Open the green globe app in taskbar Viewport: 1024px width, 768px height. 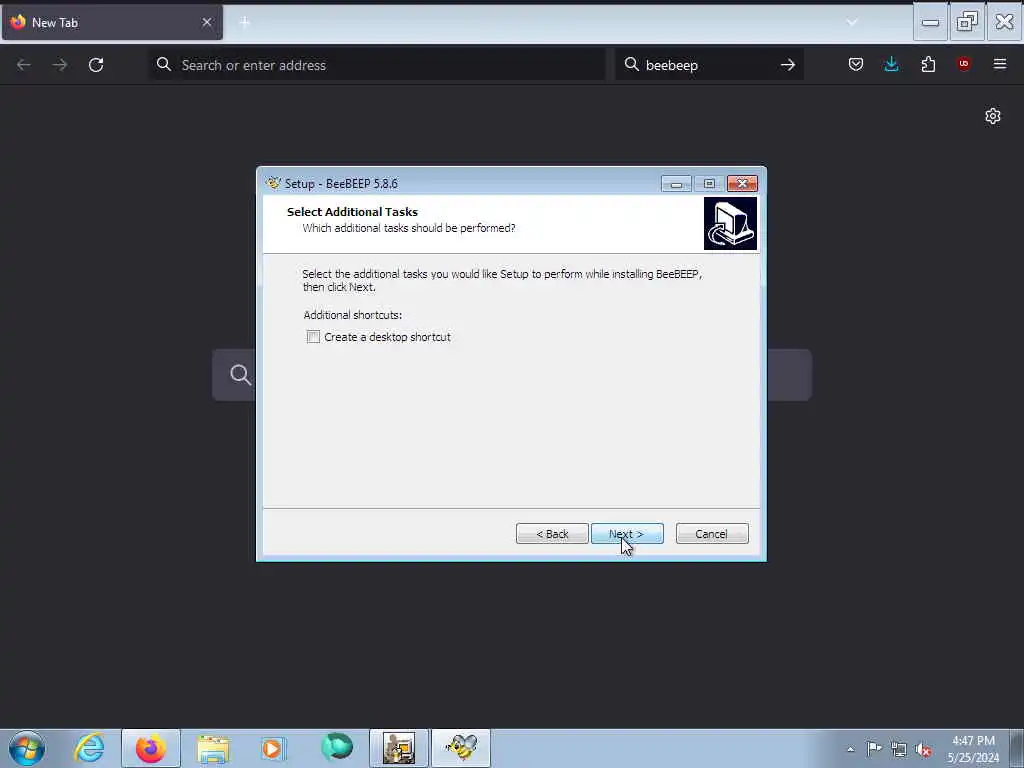[x=337, y=748]
